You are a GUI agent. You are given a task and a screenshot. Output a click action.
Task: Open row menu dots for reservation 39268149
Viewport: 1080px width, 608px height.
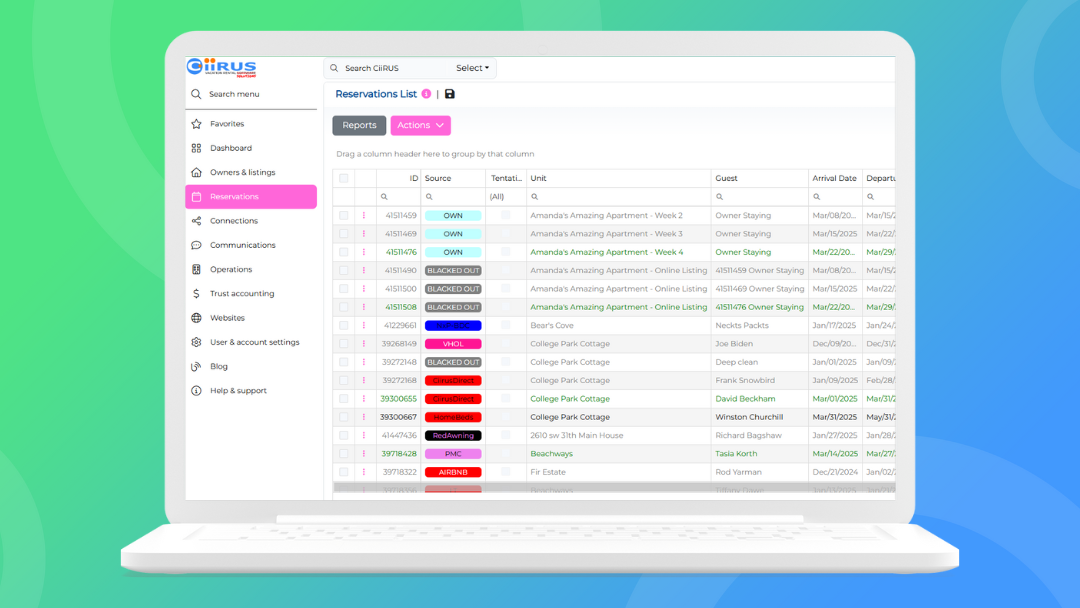coord(364,344)
